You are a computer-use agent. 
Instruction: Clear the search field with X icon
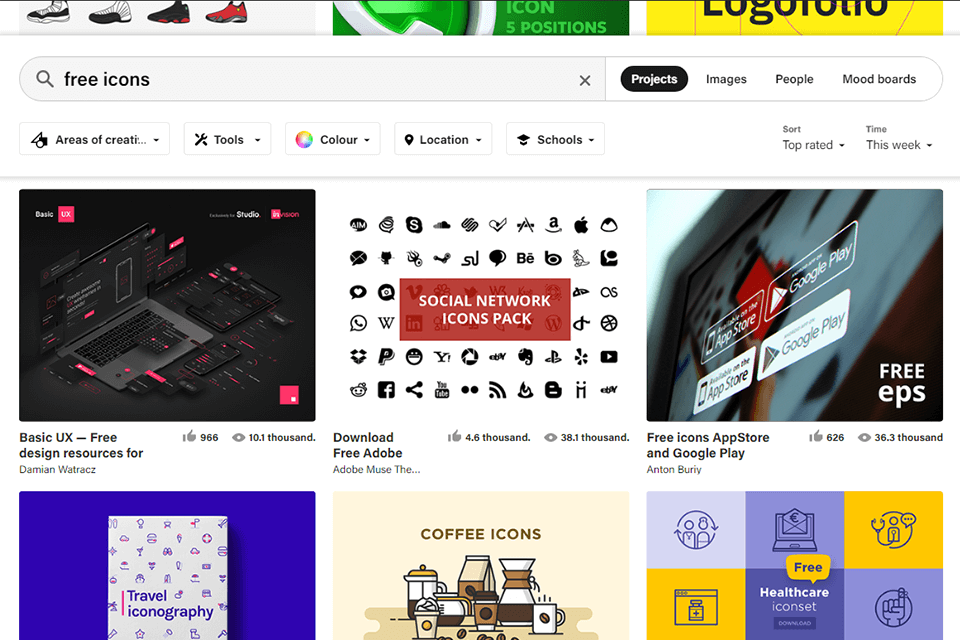[x=585, y=80]
